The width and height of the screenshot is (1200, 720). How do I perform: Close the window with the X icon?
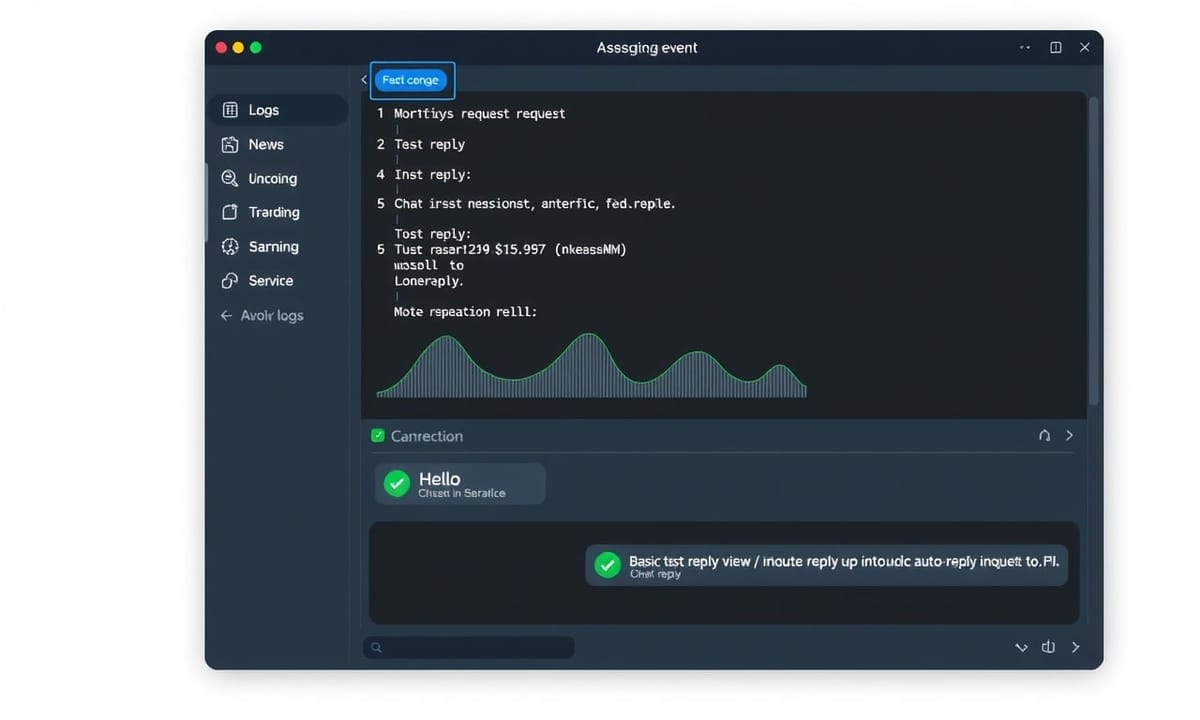tap(1085, 47)
